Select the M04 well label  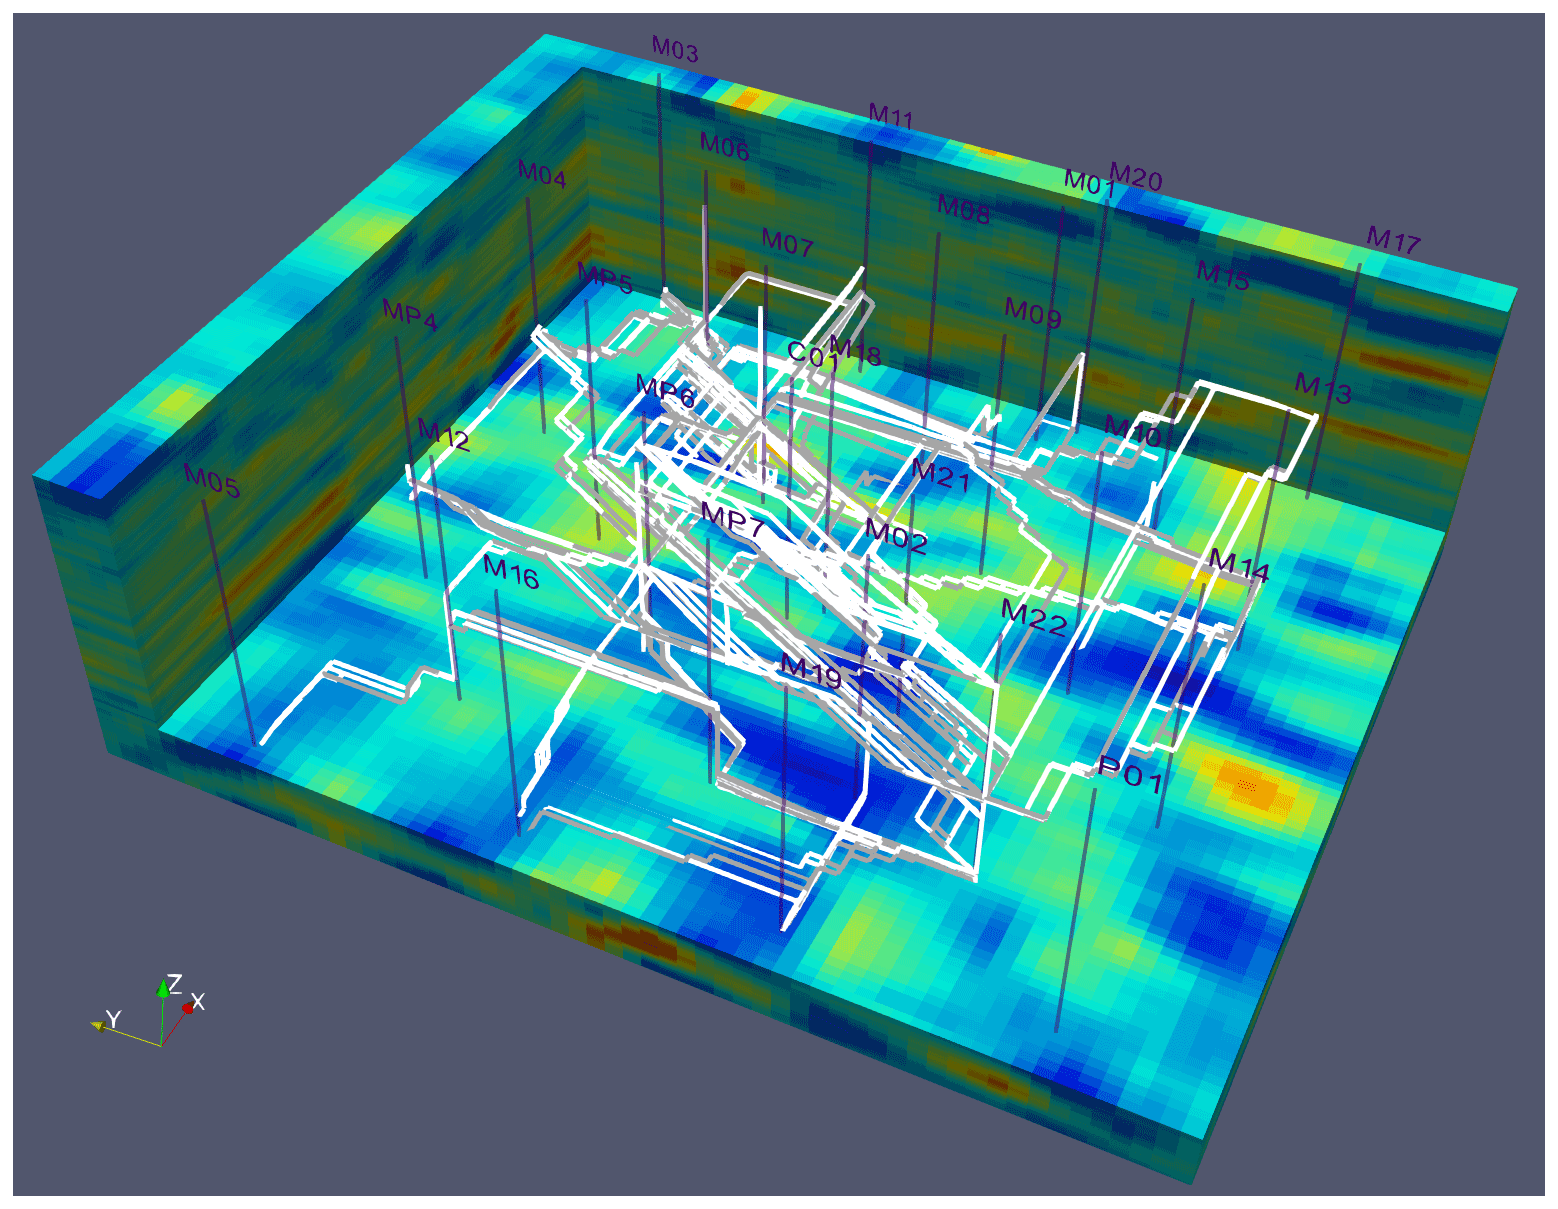click(542, 174)
